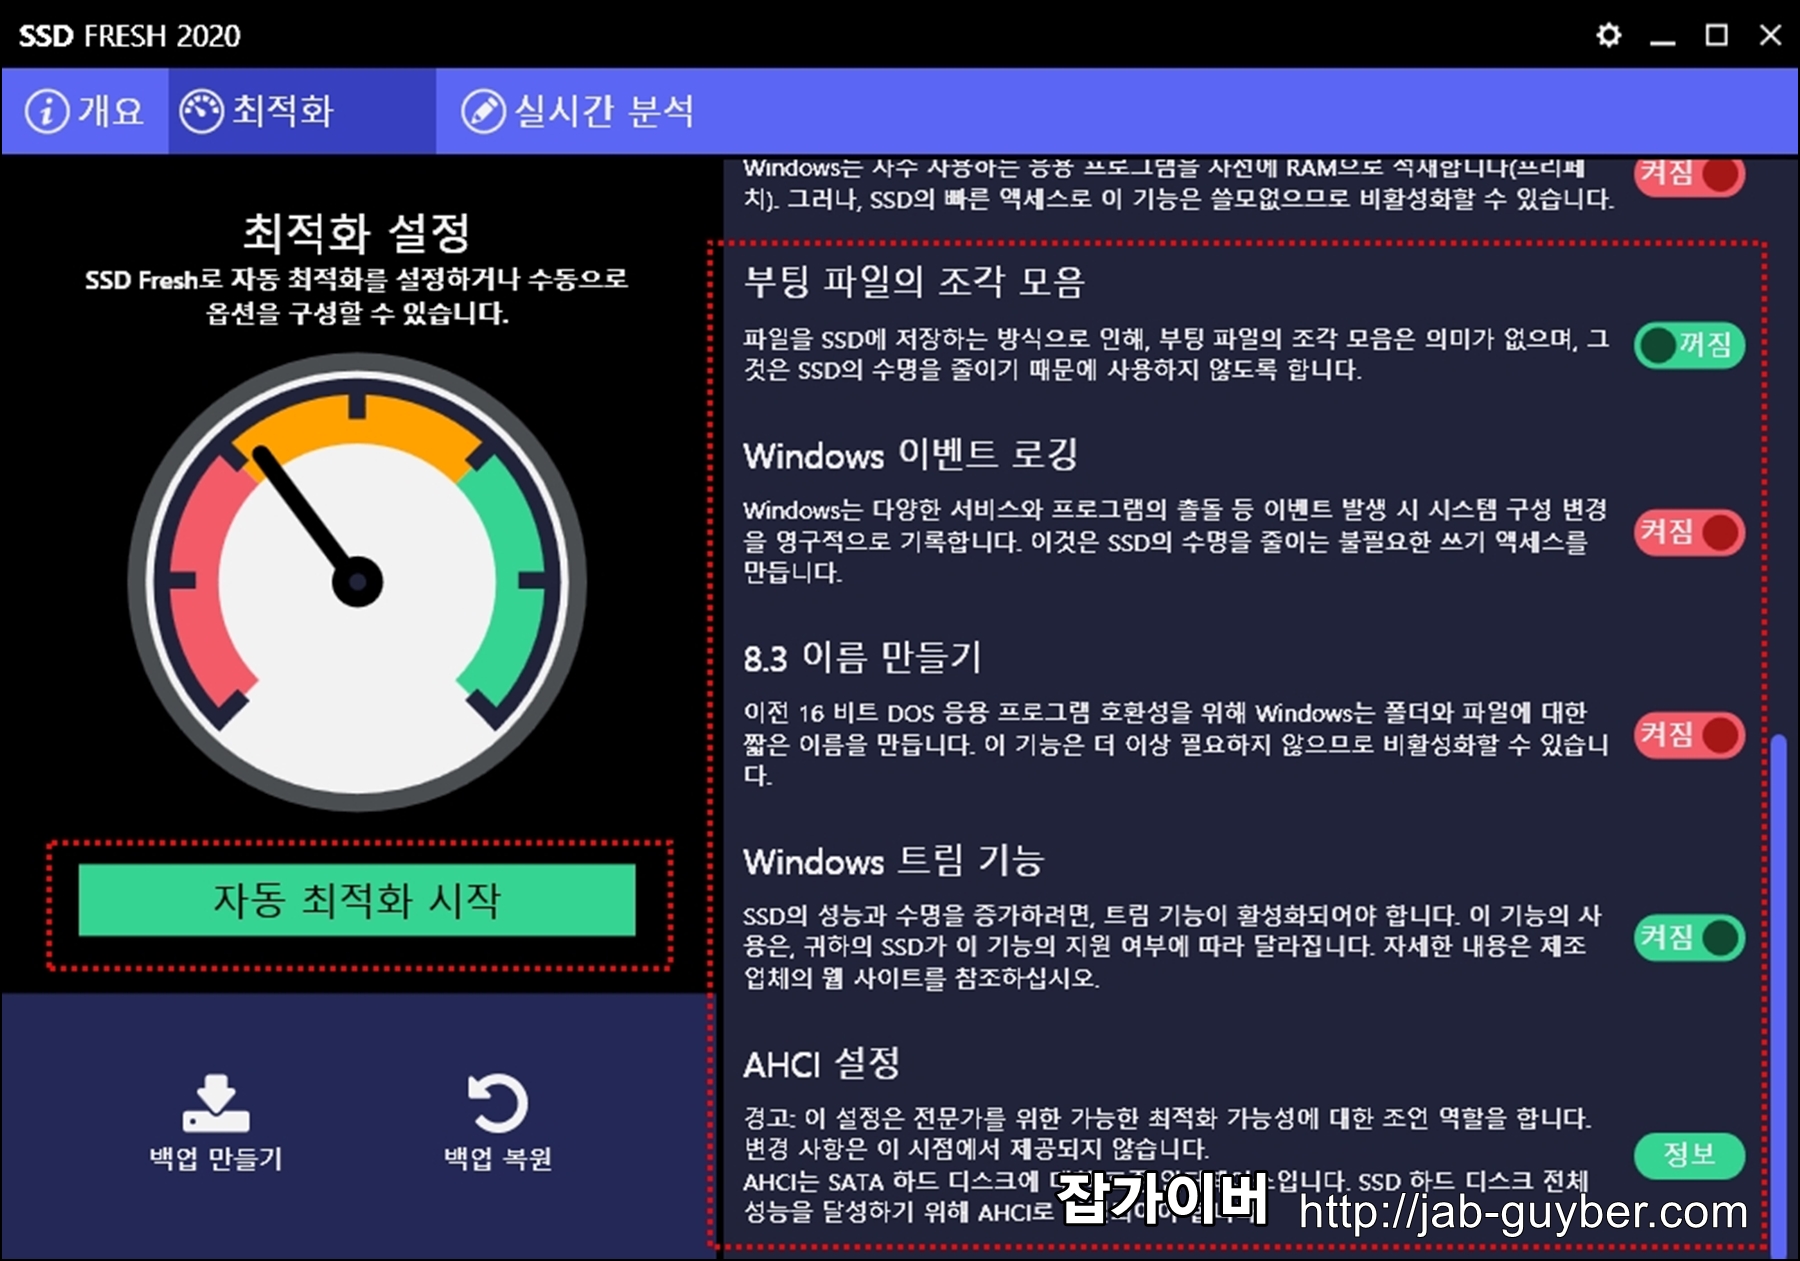Screen dimensions: 1800x1261
Task: Click the Windows 트림 기능 heading
Action: click(x=894, y=860)
